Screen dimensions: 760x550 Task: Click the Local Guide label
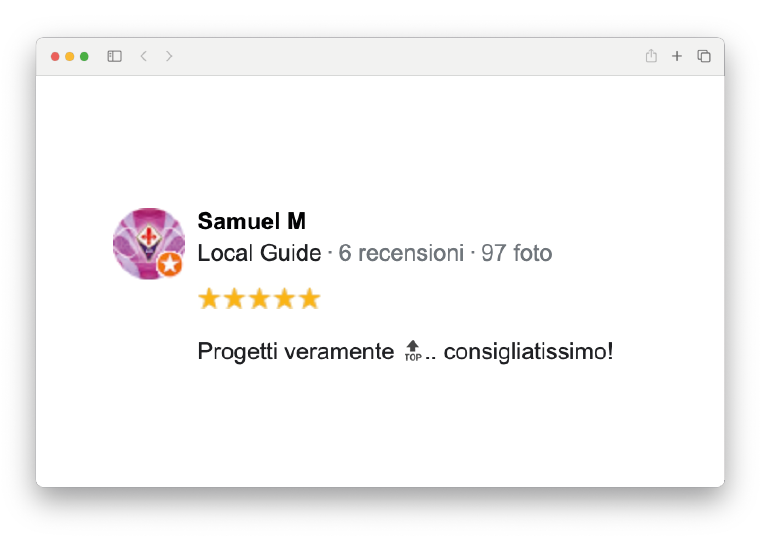click(259, 253)
